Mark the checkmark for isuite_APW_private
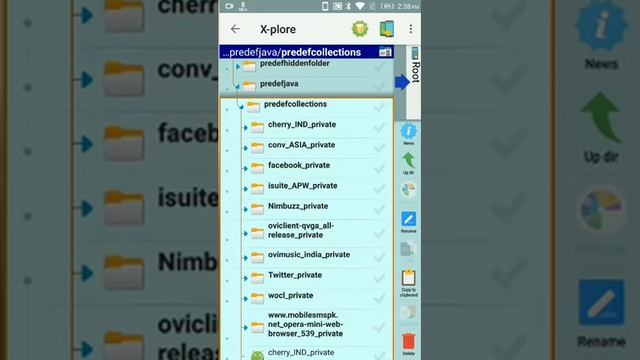 click(379, 188)
